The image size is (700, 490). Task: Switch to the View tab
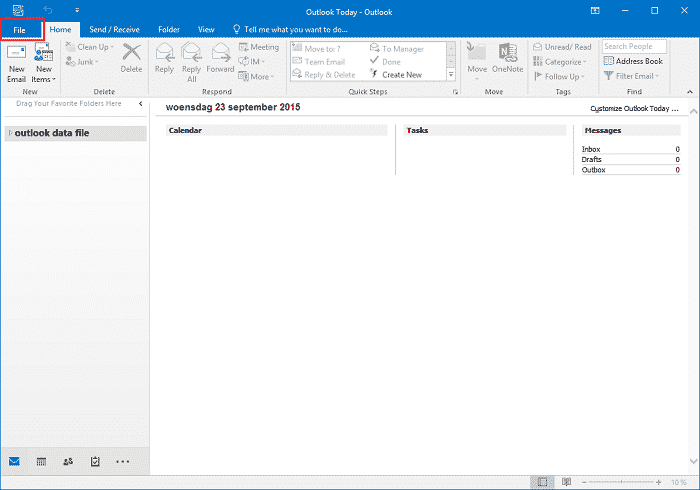(206, 29)
